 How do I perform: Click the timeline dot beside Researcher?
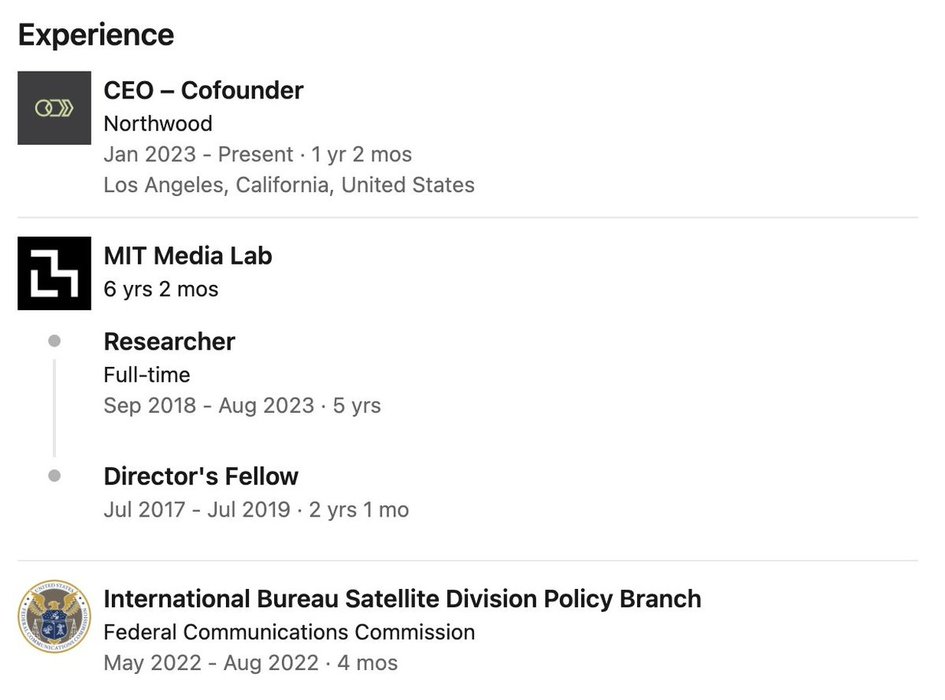point(54,341)
